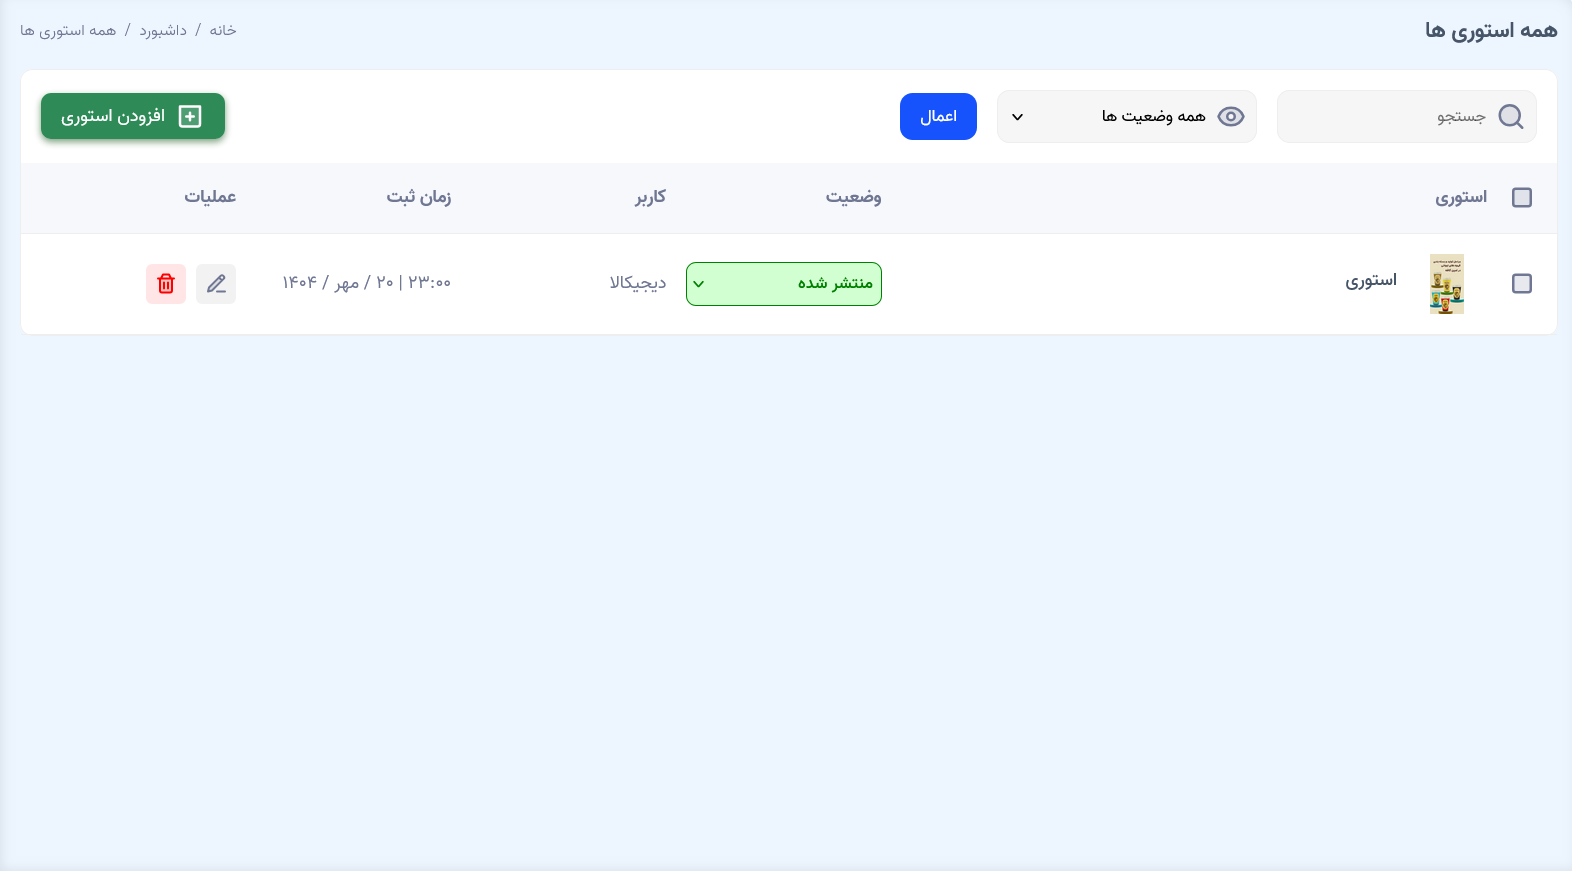Select همه استوری ها breadcrumb item

[x=68, y=31]
